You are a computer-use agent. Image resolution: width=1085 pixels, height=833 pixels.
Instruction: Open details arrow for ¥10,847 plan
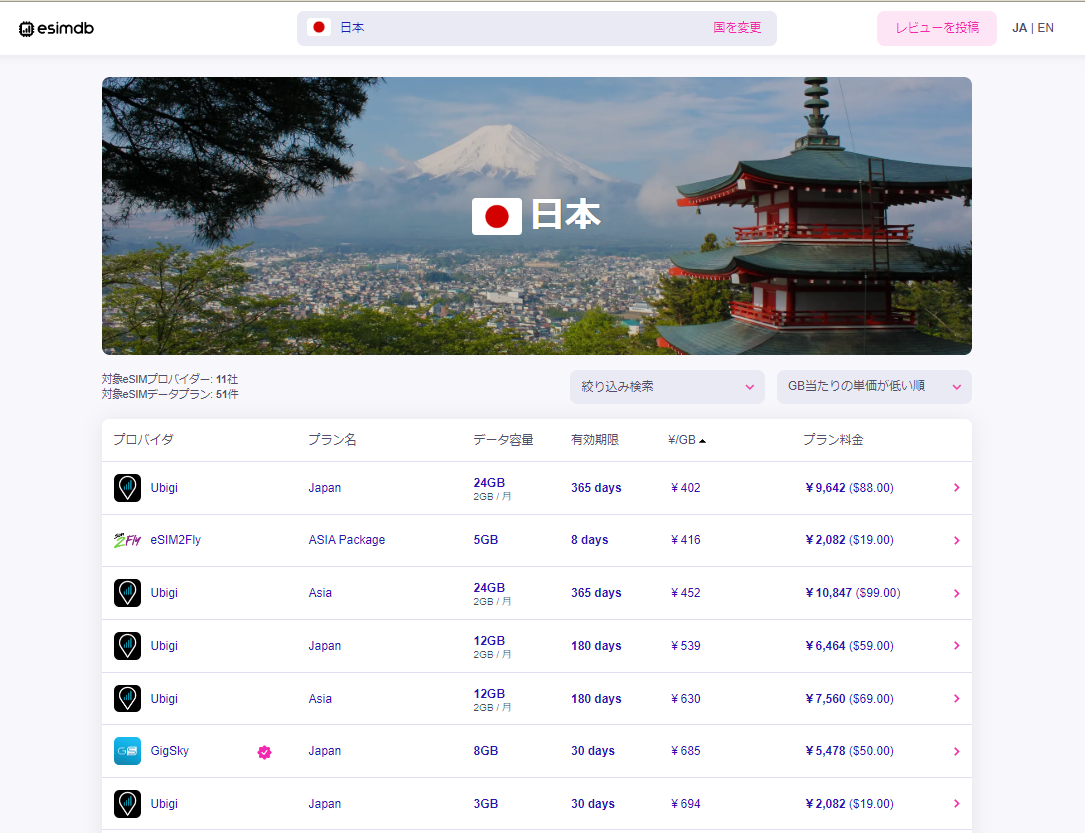pyautogui.click(x=956, y=593)
